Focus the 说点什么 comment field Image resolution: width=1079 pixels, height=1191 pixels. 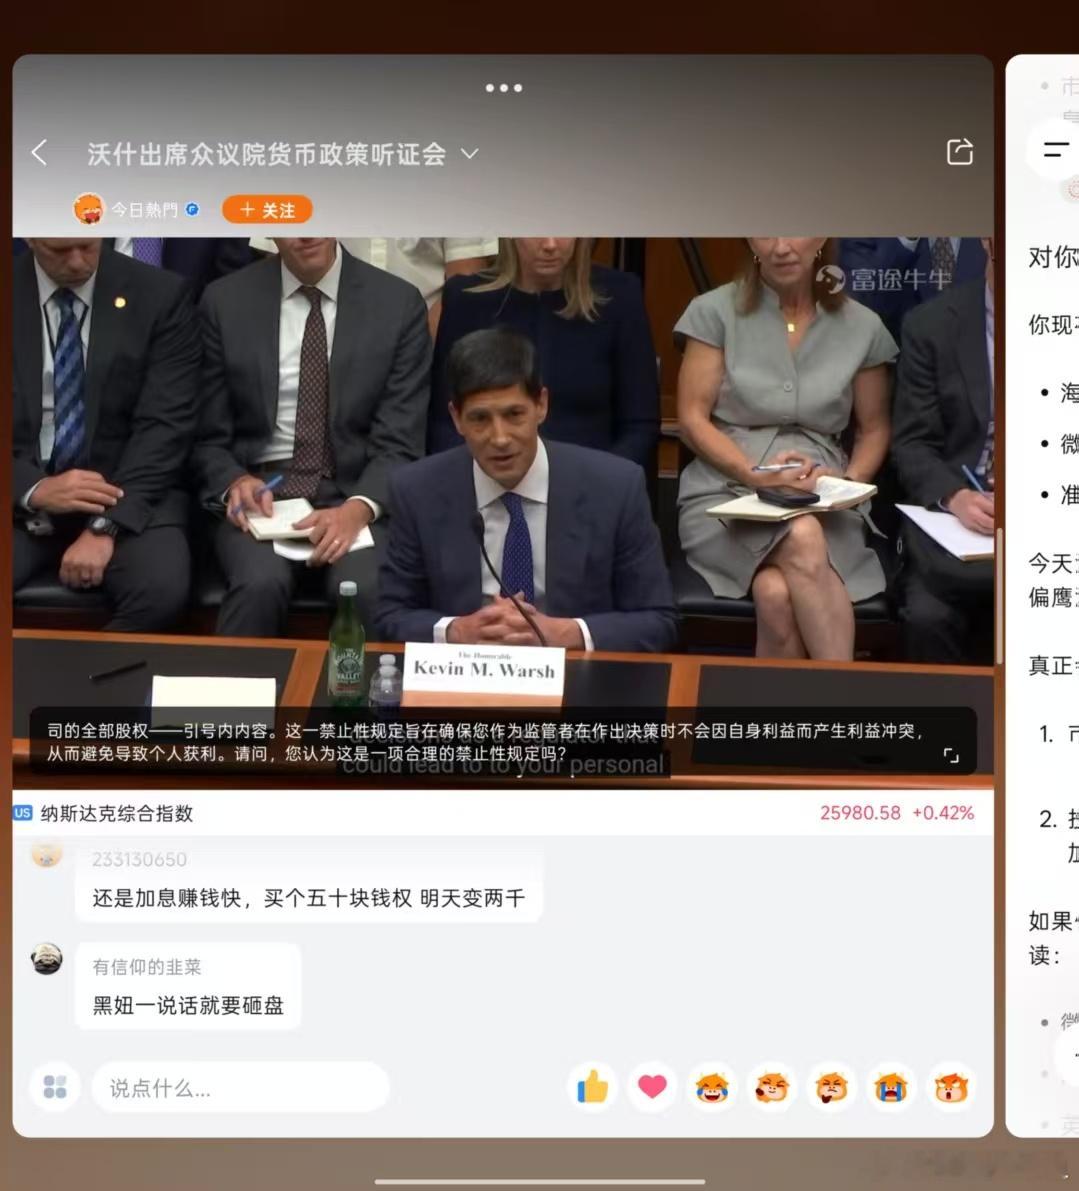tap(241, 1088)
